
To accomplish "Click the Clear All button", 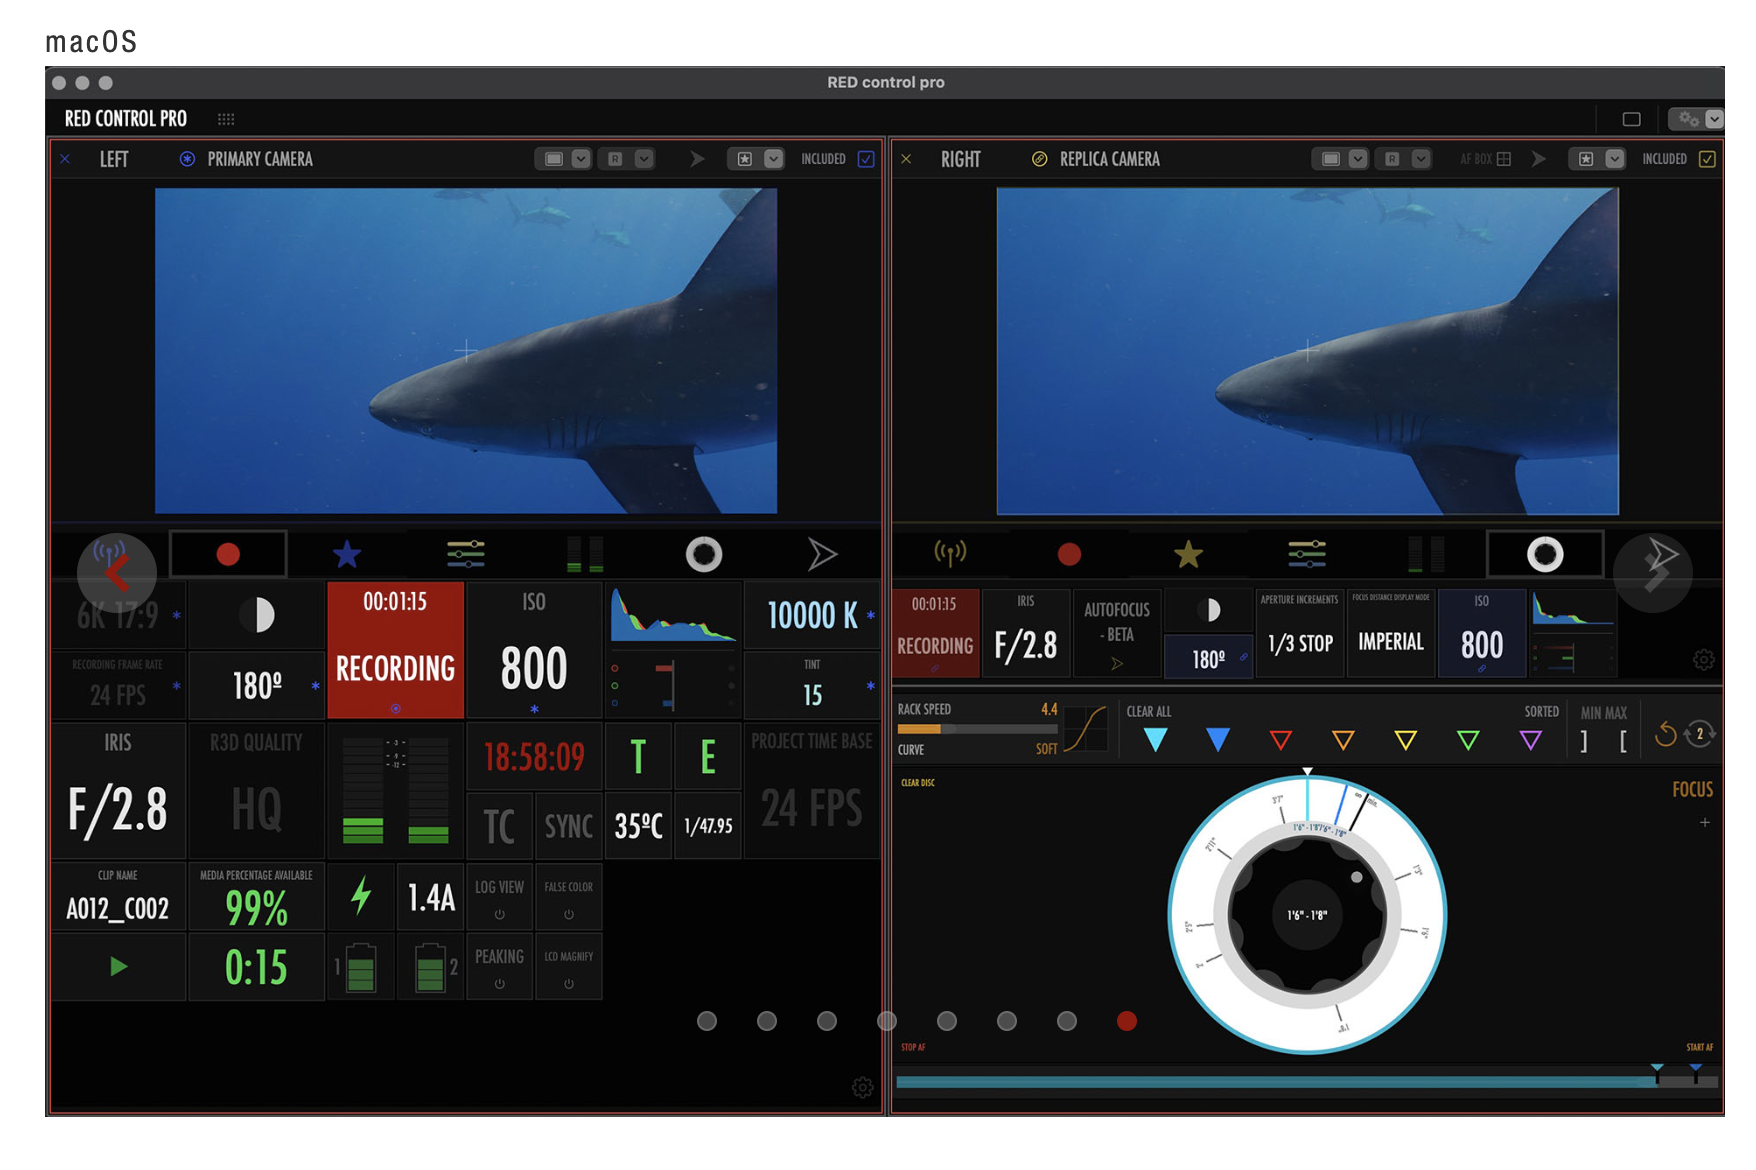I will click(1148, 712).
